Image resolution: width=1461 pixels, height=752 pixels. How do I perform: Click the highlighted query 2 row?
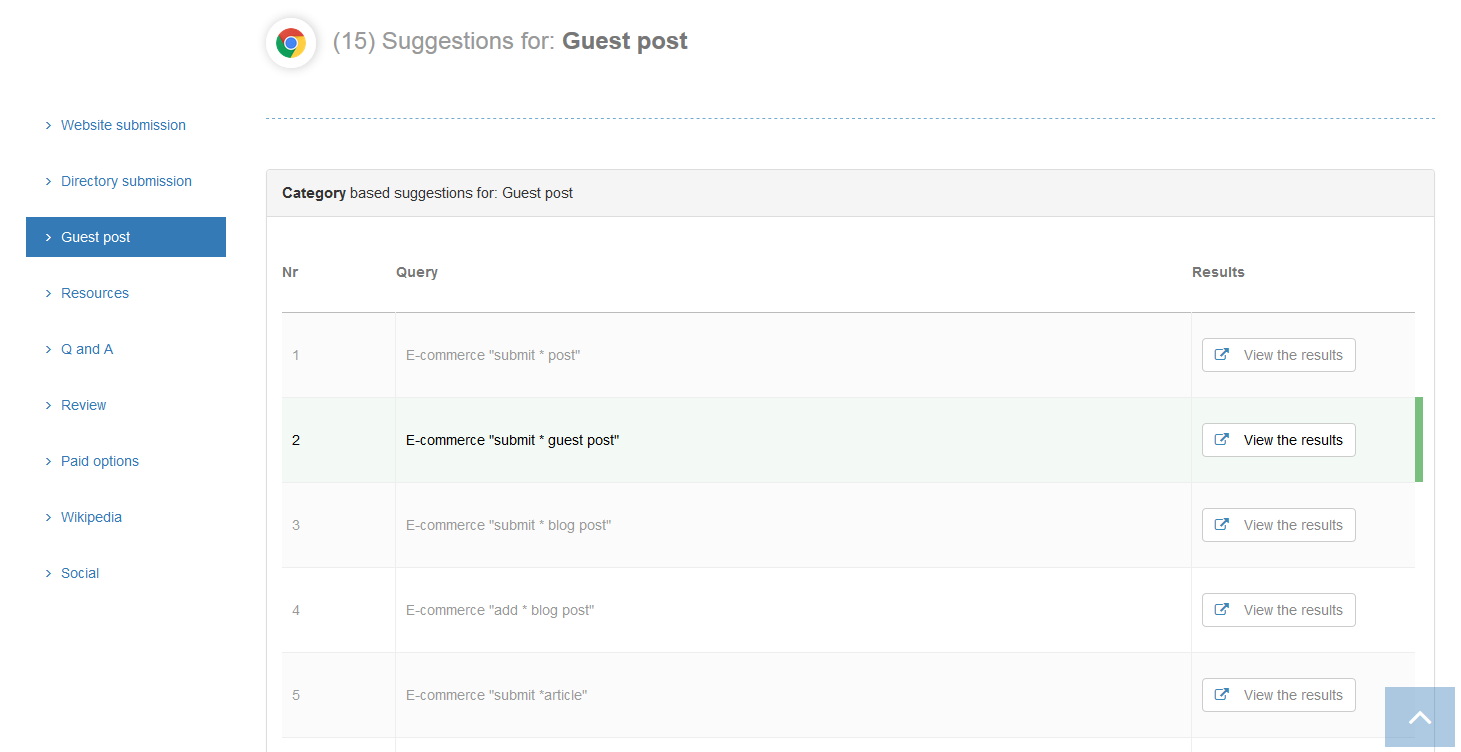(x=700, y=440)
